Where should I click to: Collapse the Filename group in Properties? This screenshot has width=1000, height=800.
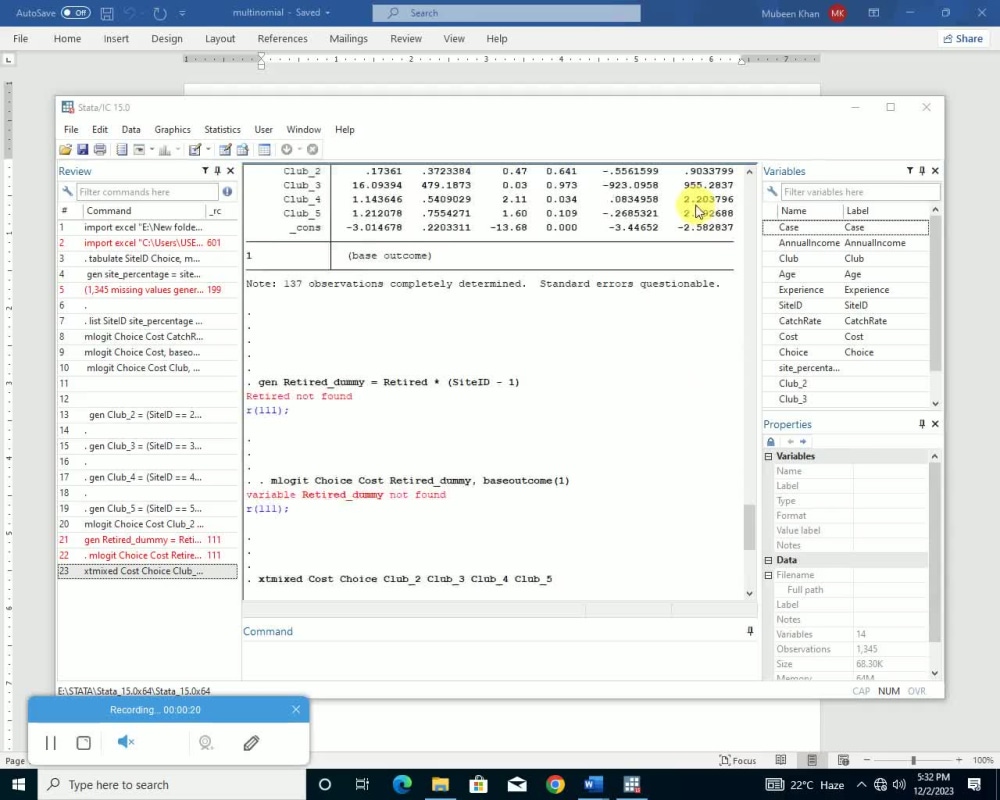pos(768,575)
